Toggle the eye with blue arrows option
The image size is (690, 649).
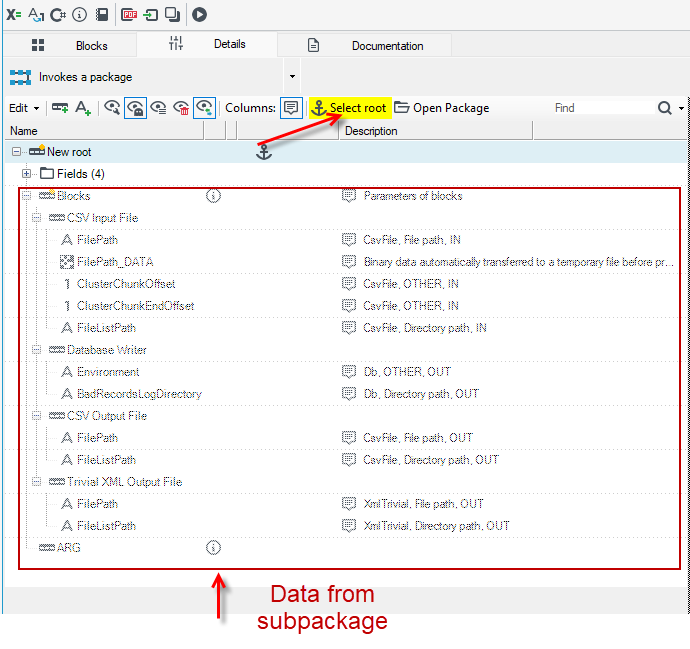205,108
